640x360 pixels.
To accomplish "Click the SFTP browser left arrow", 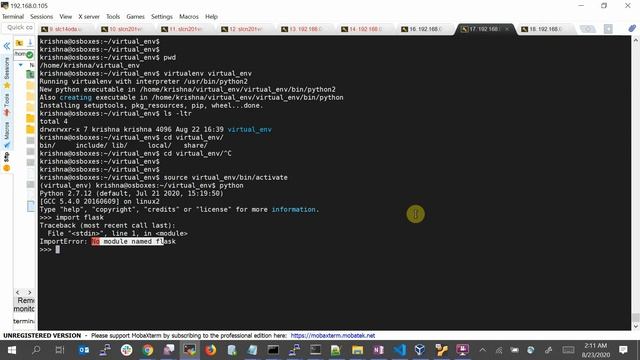I will [18, 292].
